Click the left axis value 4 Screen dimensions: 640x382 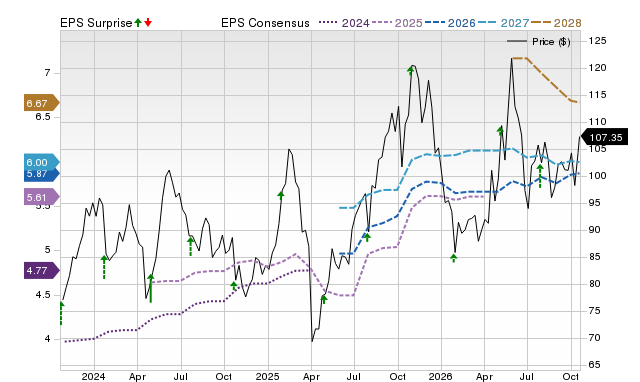click(x=48, y=339)
